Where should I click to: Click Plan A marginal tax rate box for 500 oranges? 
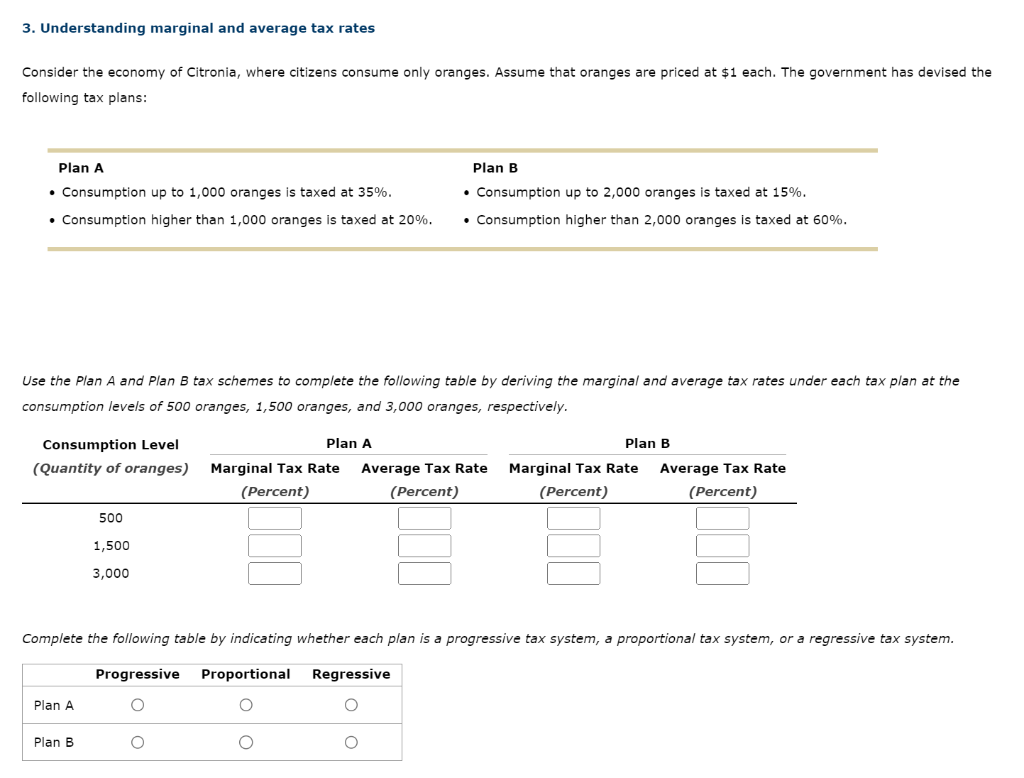pos(275,518)
